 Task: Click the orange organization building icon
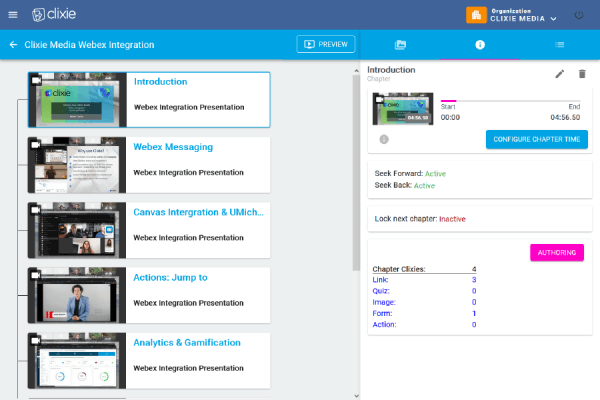[x=476, y=15]
